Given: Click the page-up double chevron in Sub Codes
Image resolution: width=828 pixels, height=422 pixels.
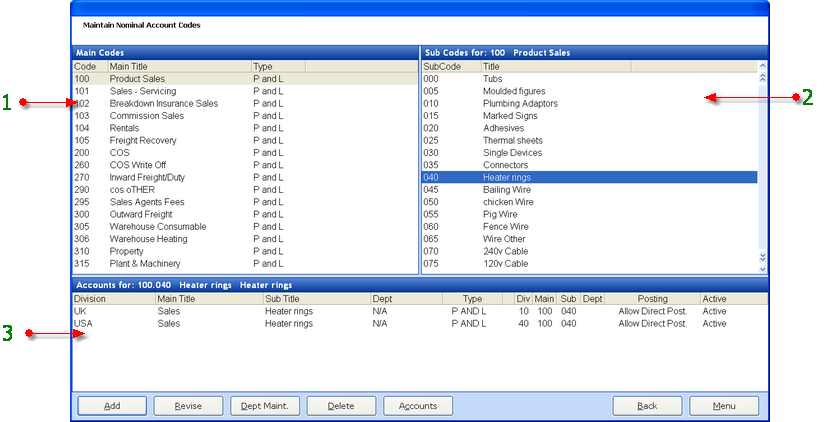Looking at the screenshot, I should click(763, 78).
